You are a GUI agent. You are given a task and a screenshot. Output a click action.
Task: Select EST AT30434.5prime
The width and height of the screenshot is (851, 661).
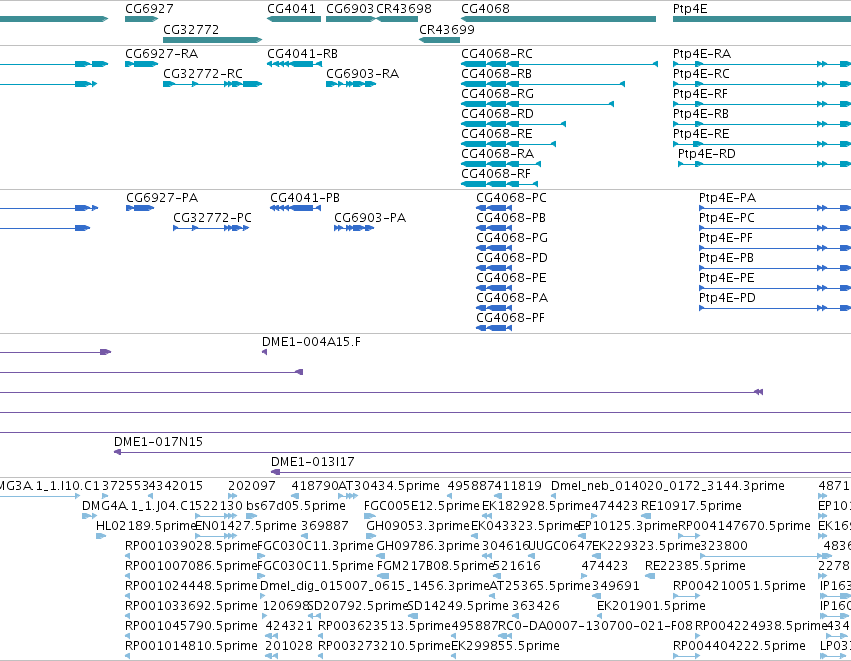pos(348,496)
